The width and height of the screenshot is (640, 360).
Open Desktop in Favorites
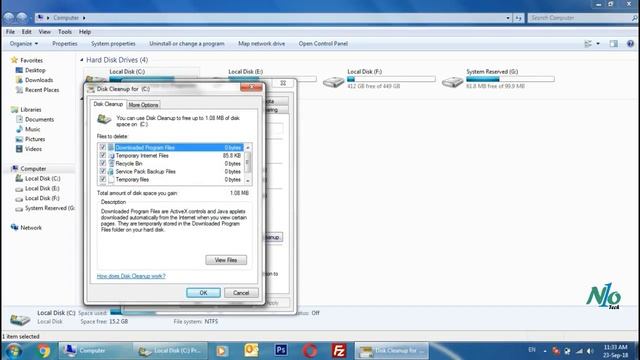point(35,70)
